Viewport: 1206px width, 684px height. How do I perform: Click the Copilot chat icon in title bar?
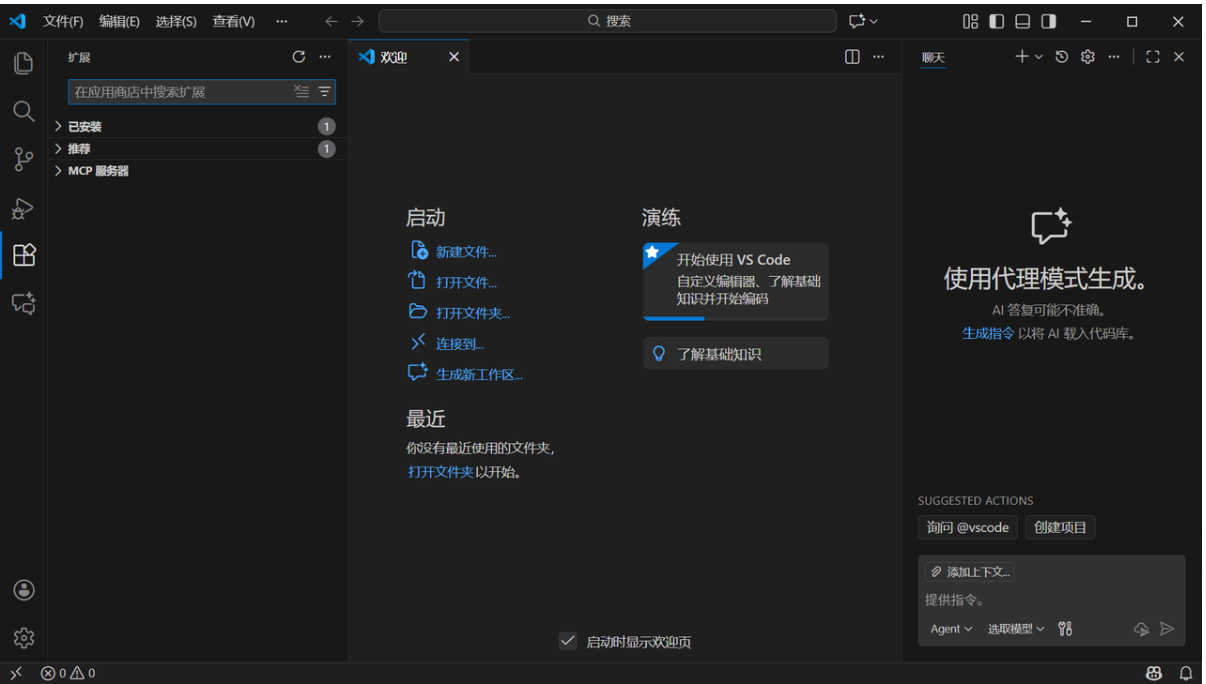pos(857,21)
